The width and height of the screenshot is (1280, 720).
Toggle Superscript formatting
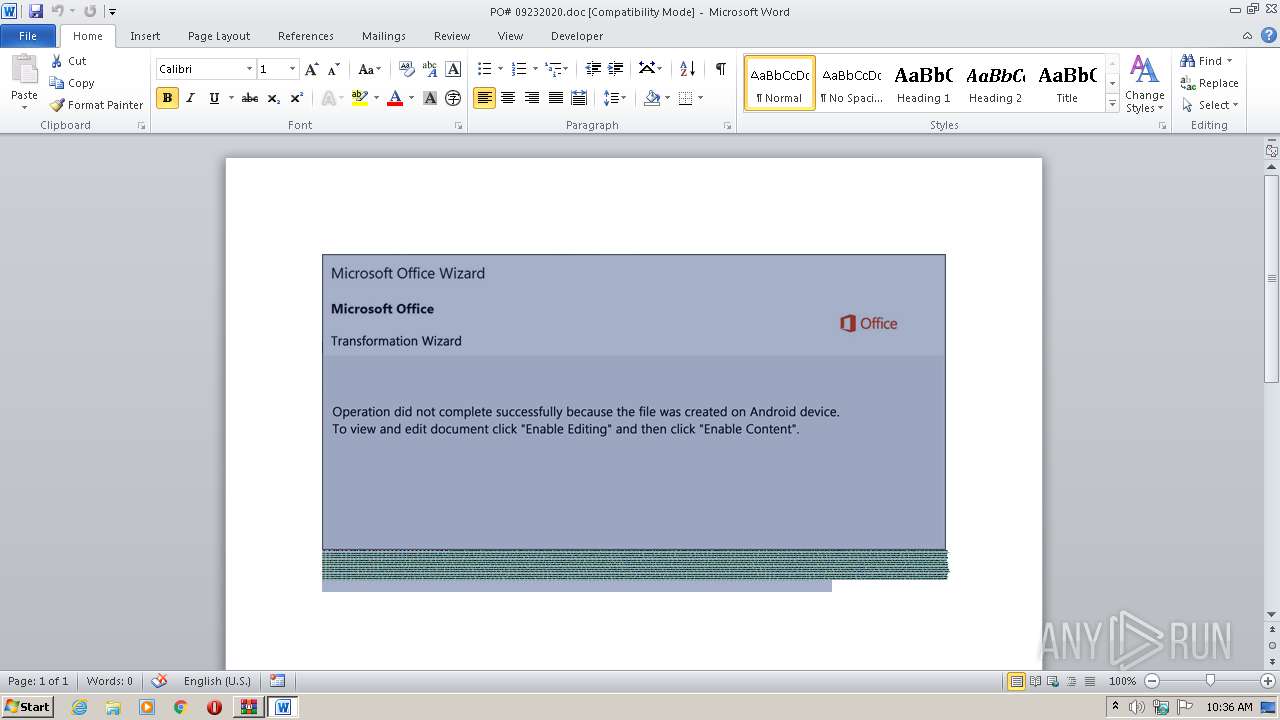coord(296,98)
